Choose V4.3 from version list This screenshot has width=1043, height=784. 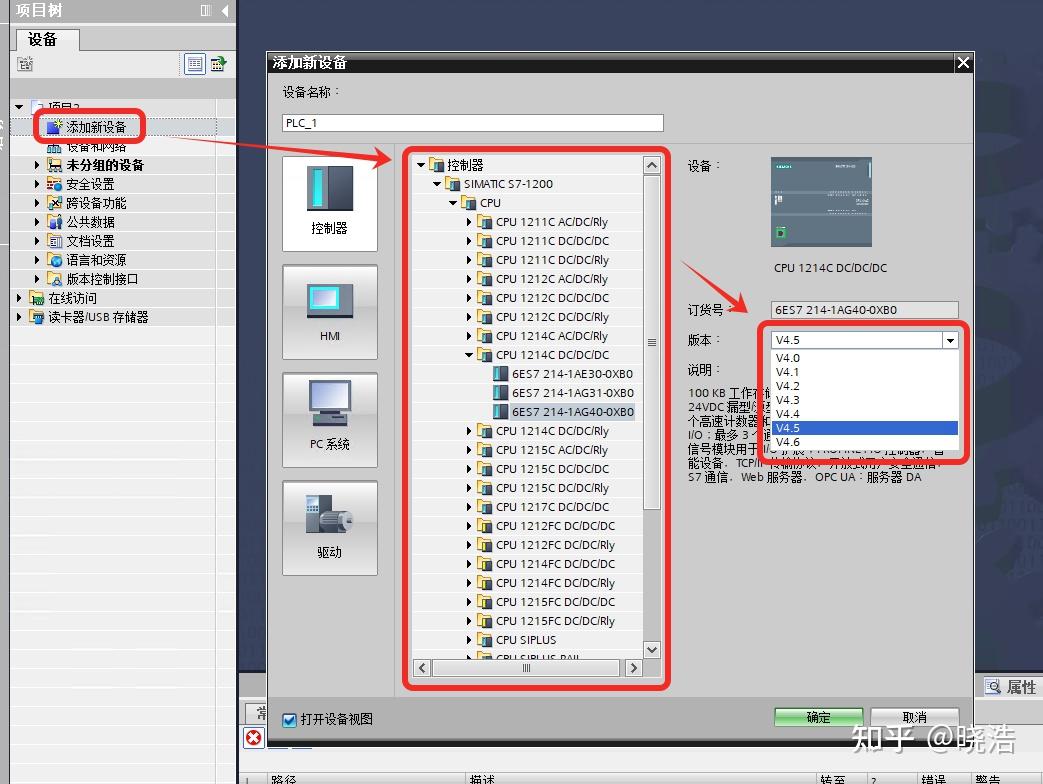[865, 400]
